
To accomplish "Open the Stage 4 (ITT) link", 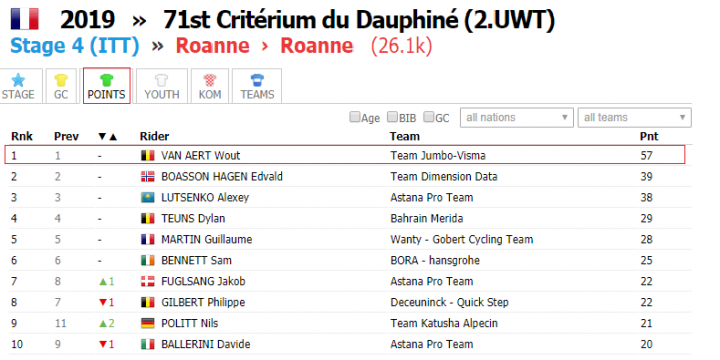I will click(x=75, y=46).
